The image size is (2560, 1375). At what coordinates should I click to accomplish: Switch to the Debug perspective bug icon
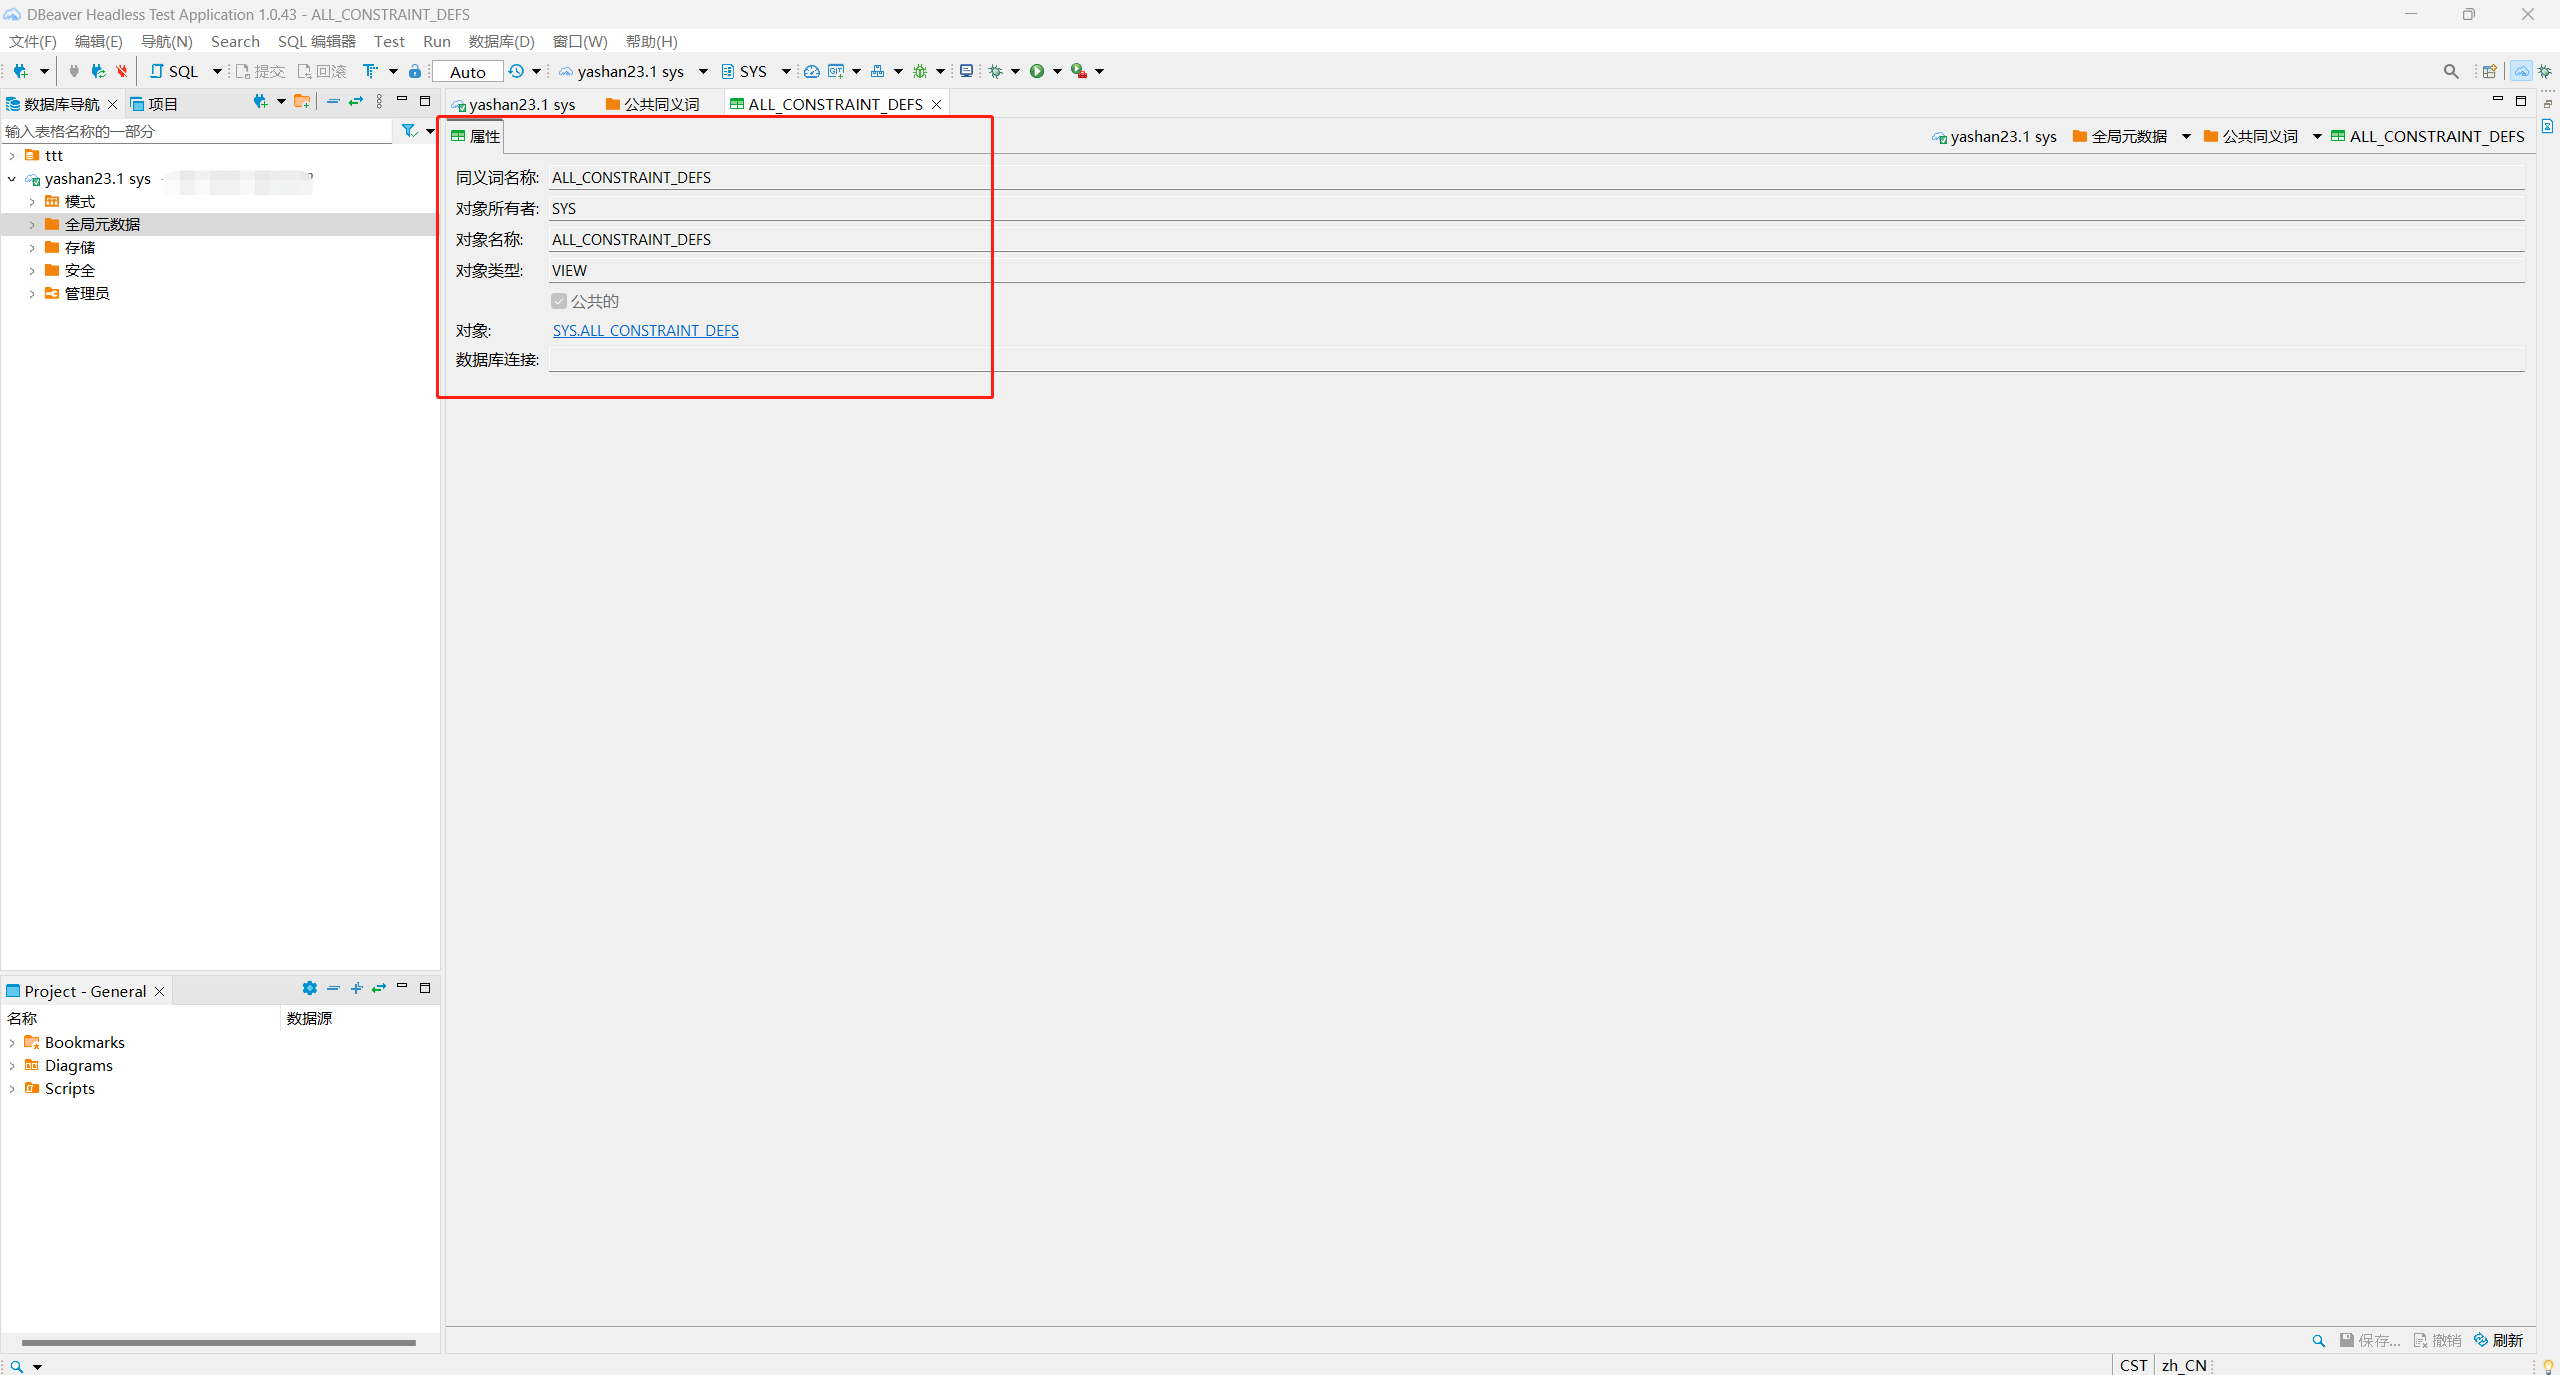2545,71
